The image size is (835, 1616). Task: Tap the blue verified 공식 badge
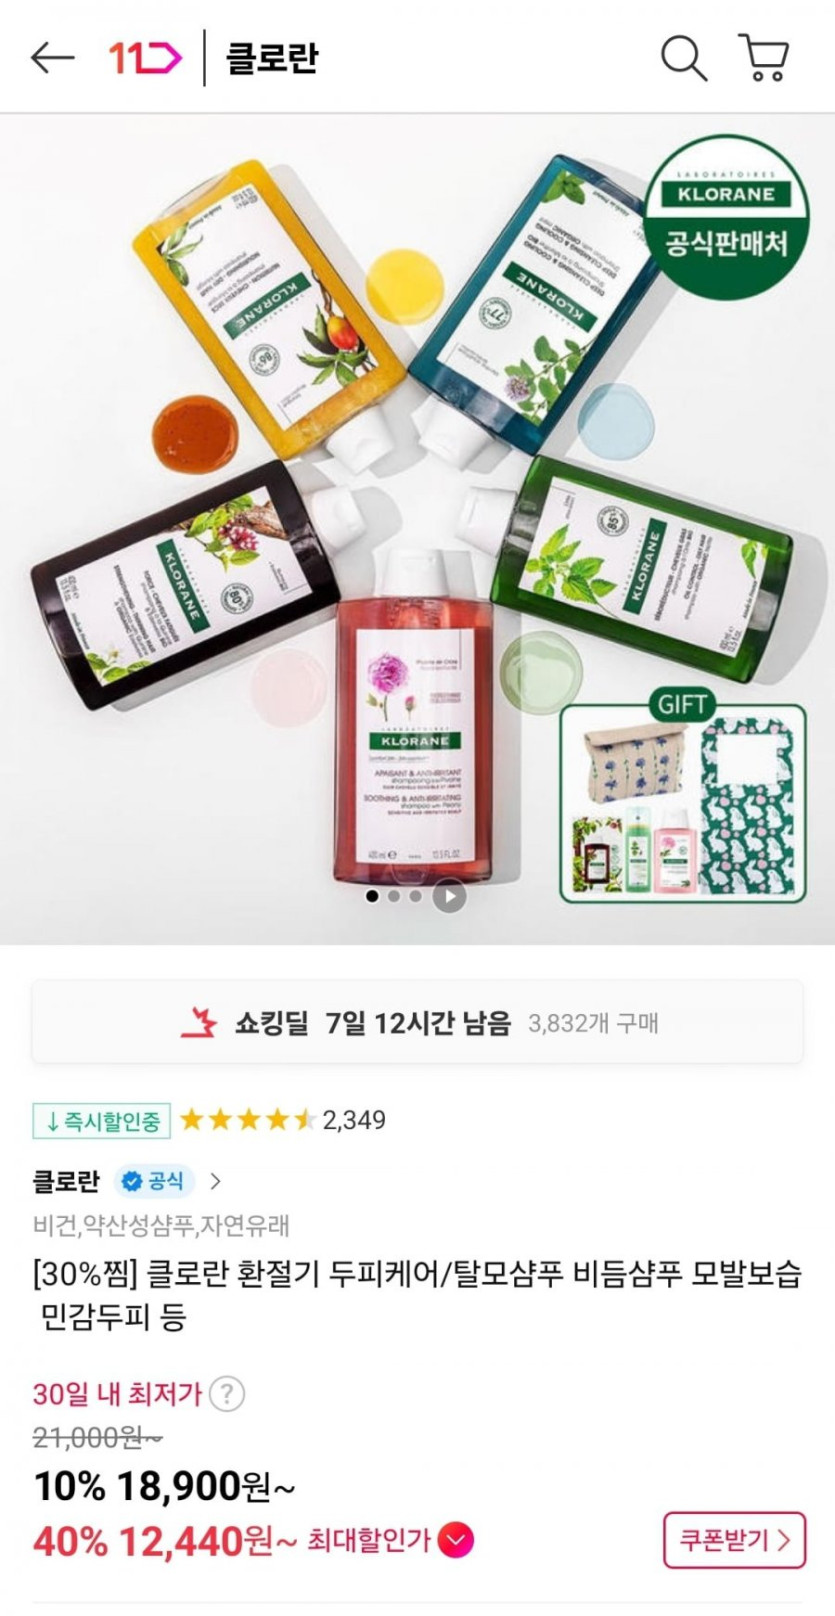[x=154, y=1181]
